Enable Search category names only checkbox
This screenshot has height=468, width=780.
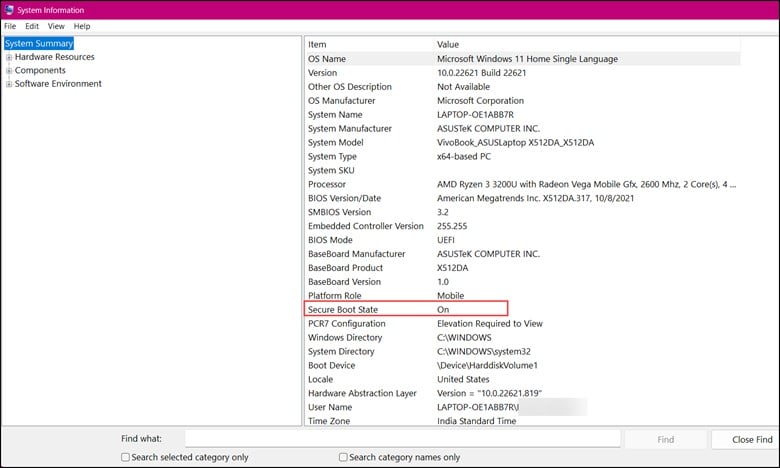343,457
